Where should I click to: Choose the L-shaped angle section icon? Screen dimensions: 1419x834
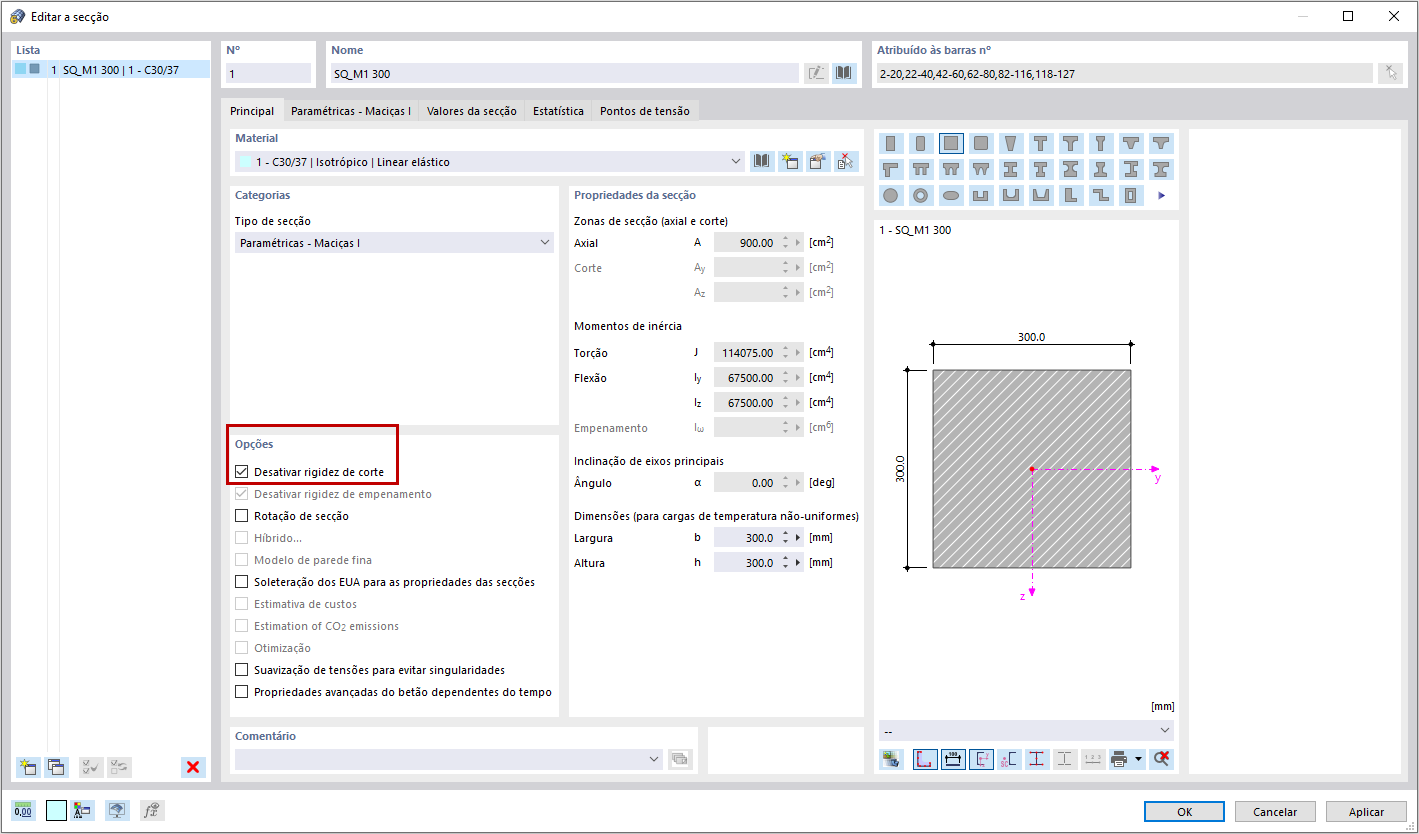(1071, 195)
